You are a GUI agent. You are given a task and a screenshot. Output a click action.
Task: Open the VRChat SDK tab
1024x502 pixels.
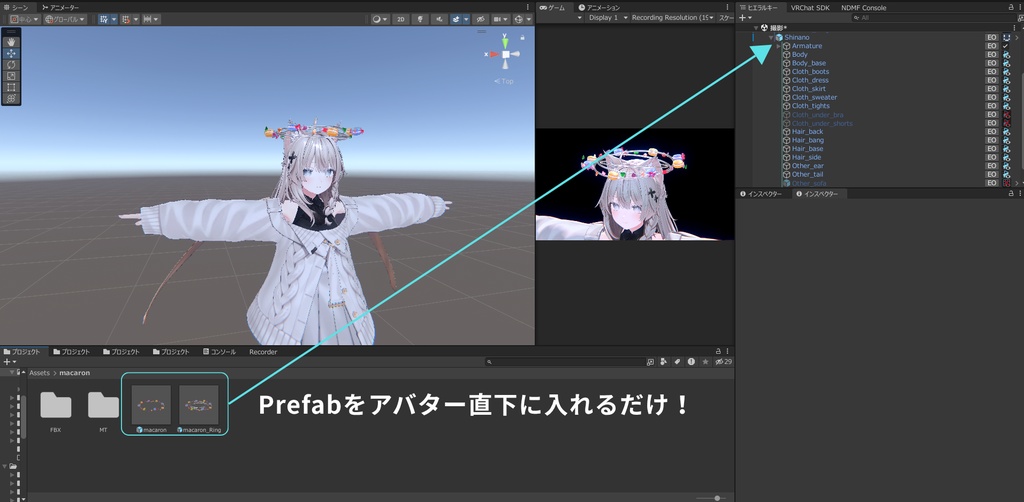pos(810,7)
